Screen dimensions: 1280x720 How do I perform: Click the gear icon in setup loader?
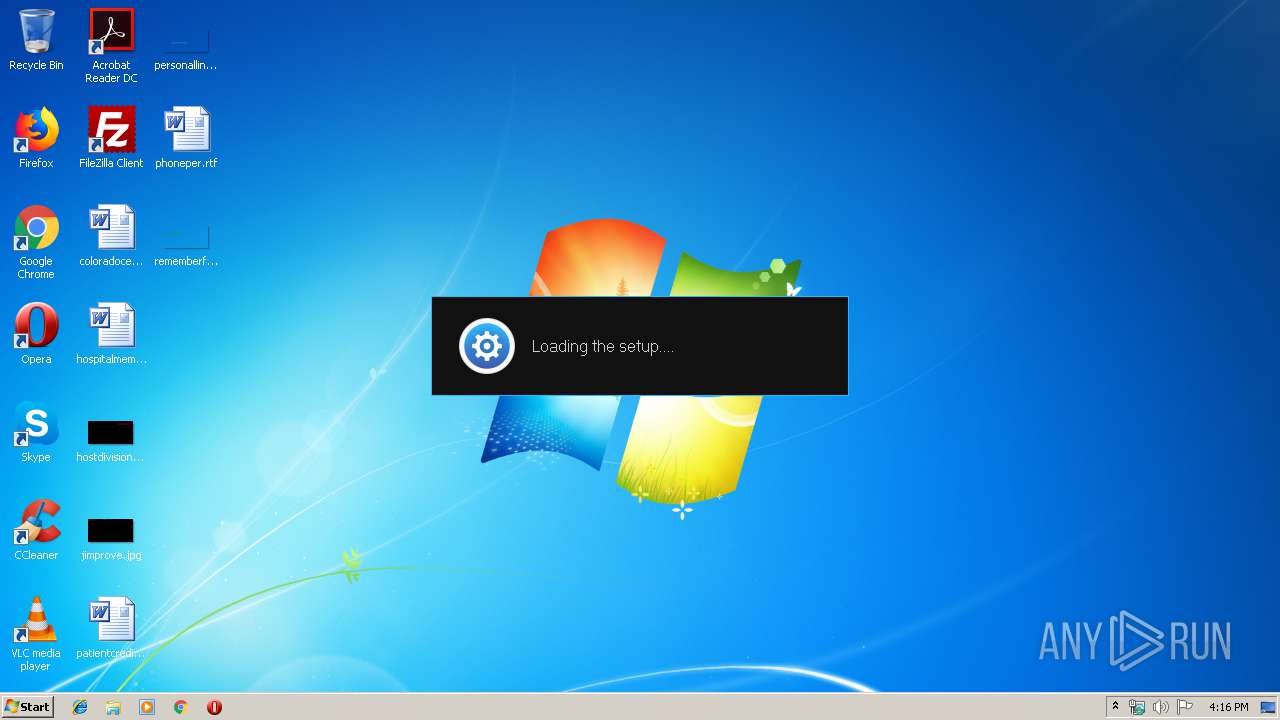coord(487,346)
